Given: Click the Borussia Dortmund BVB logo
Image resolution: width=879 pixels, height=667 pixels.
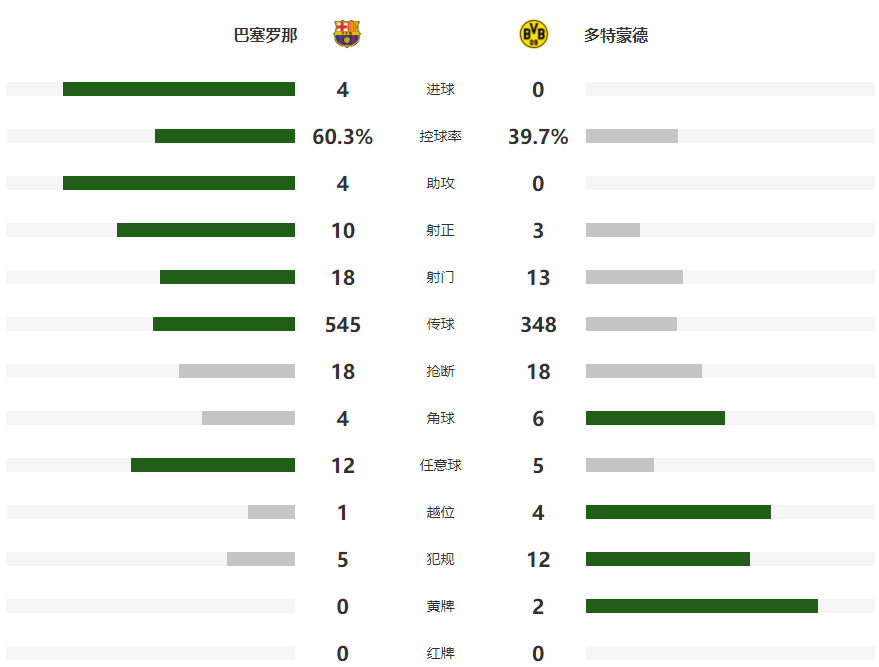Looking at the screenshot, I should 534,34.
